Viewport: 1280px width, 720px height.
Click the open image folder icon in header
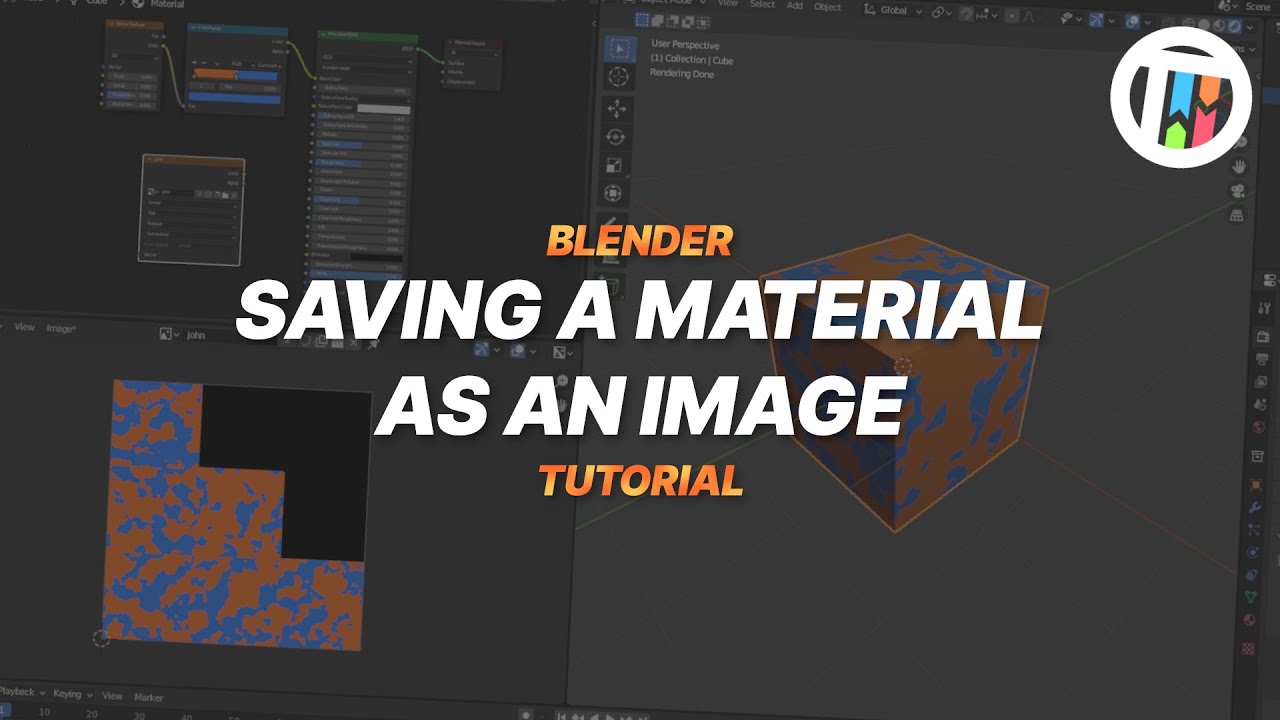pyautogui.click(x=338, y=342)
